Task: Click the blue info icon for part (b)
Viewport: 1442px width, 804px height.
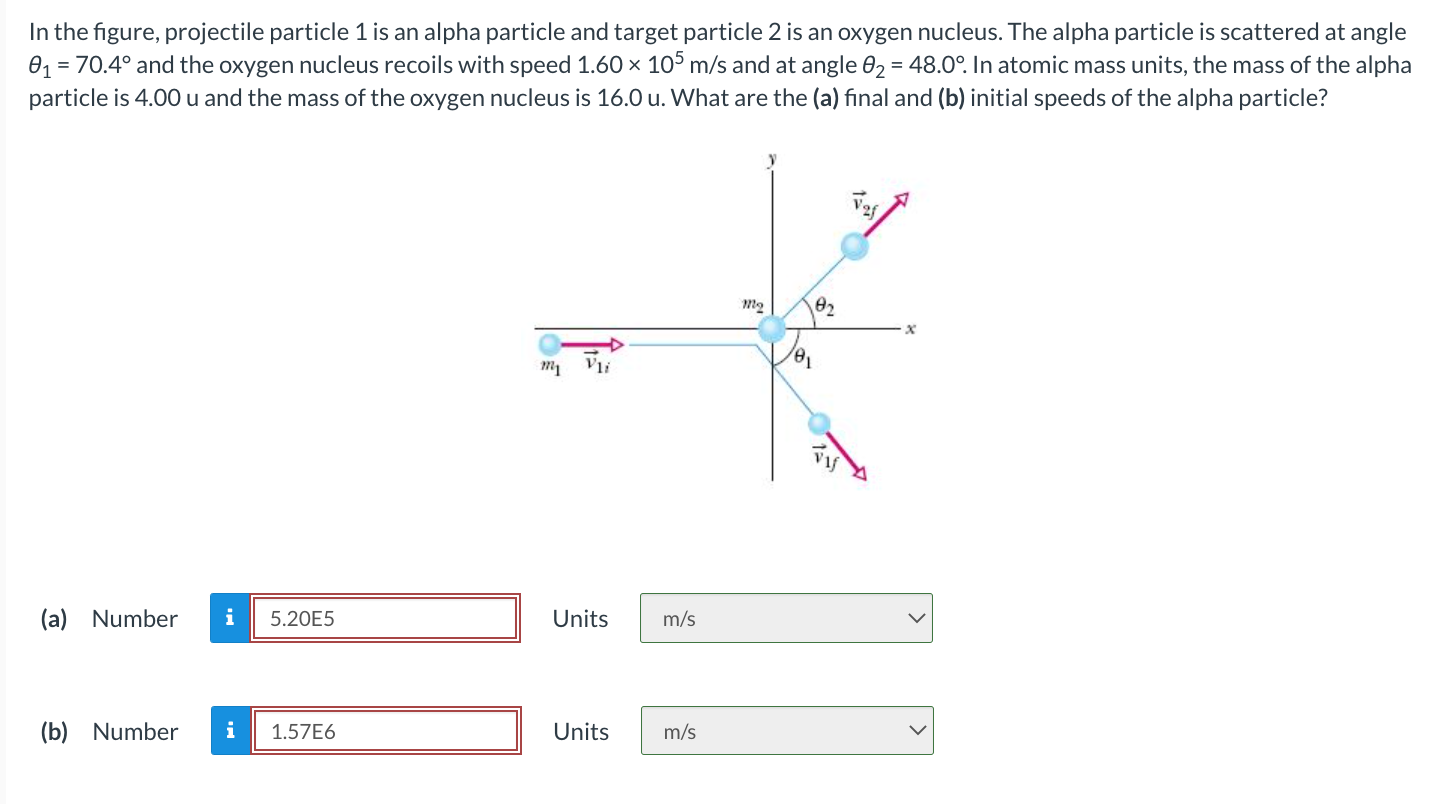Action: coord(231,731)
